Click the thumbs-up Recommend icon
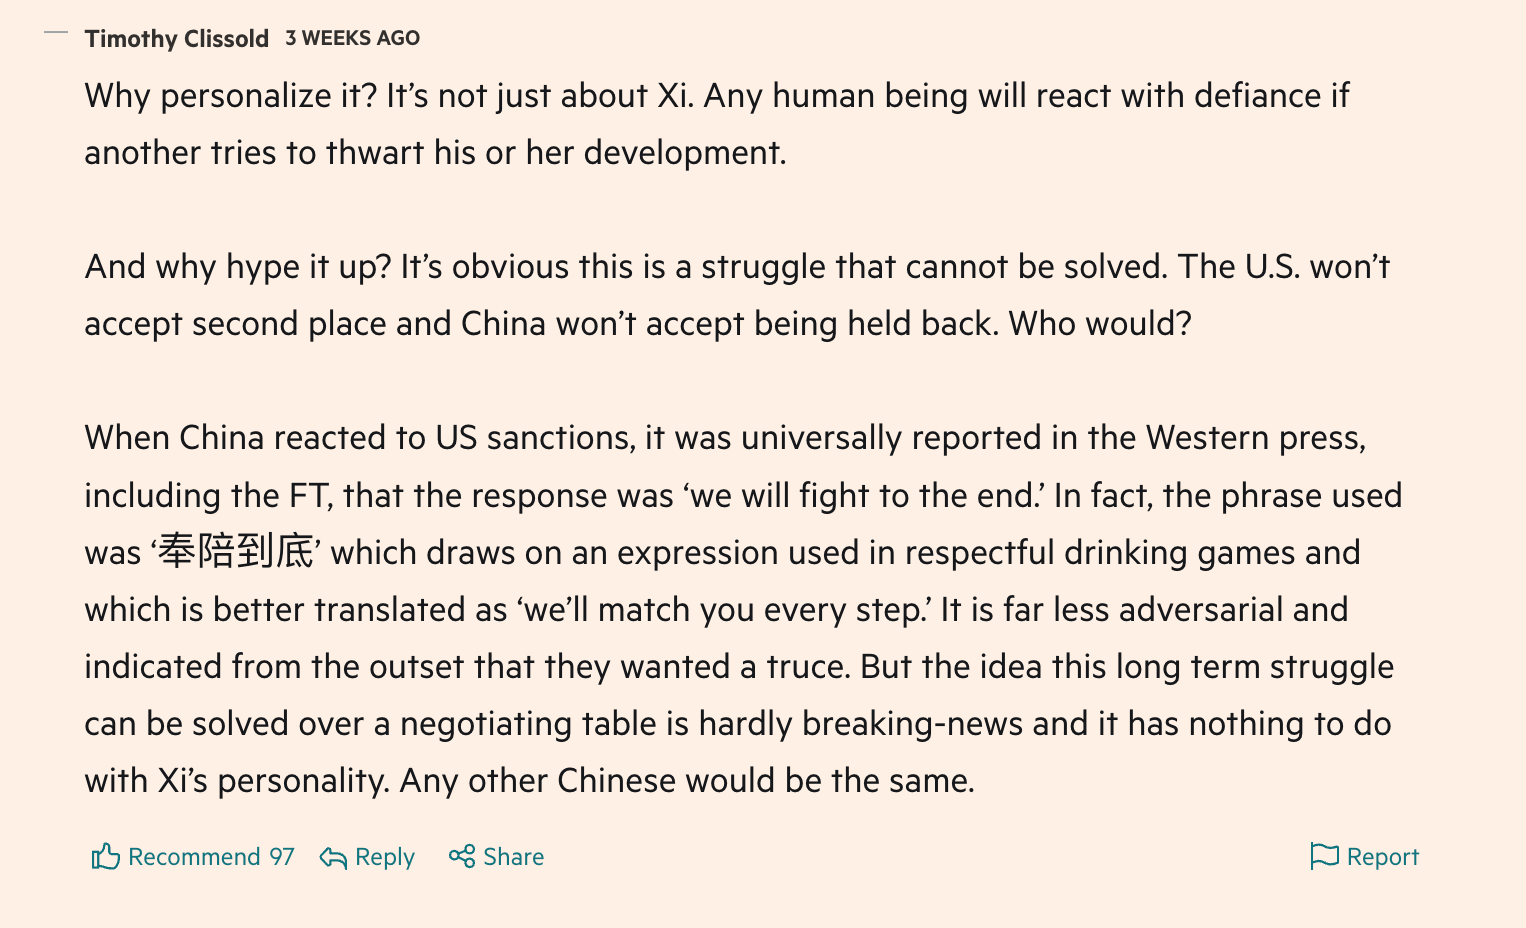1526x928 pixels. (106, 856)
